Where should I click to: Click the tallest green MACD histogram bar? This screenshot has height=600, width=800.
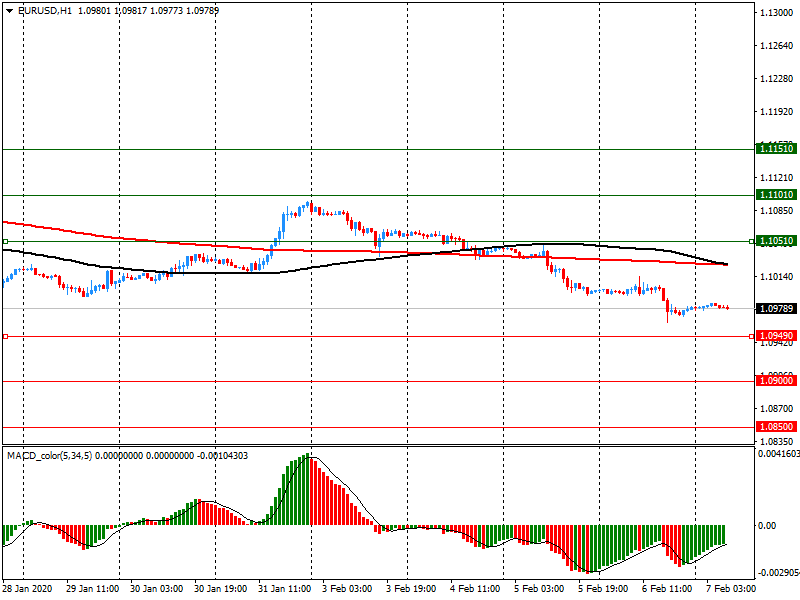click(310, 490)
